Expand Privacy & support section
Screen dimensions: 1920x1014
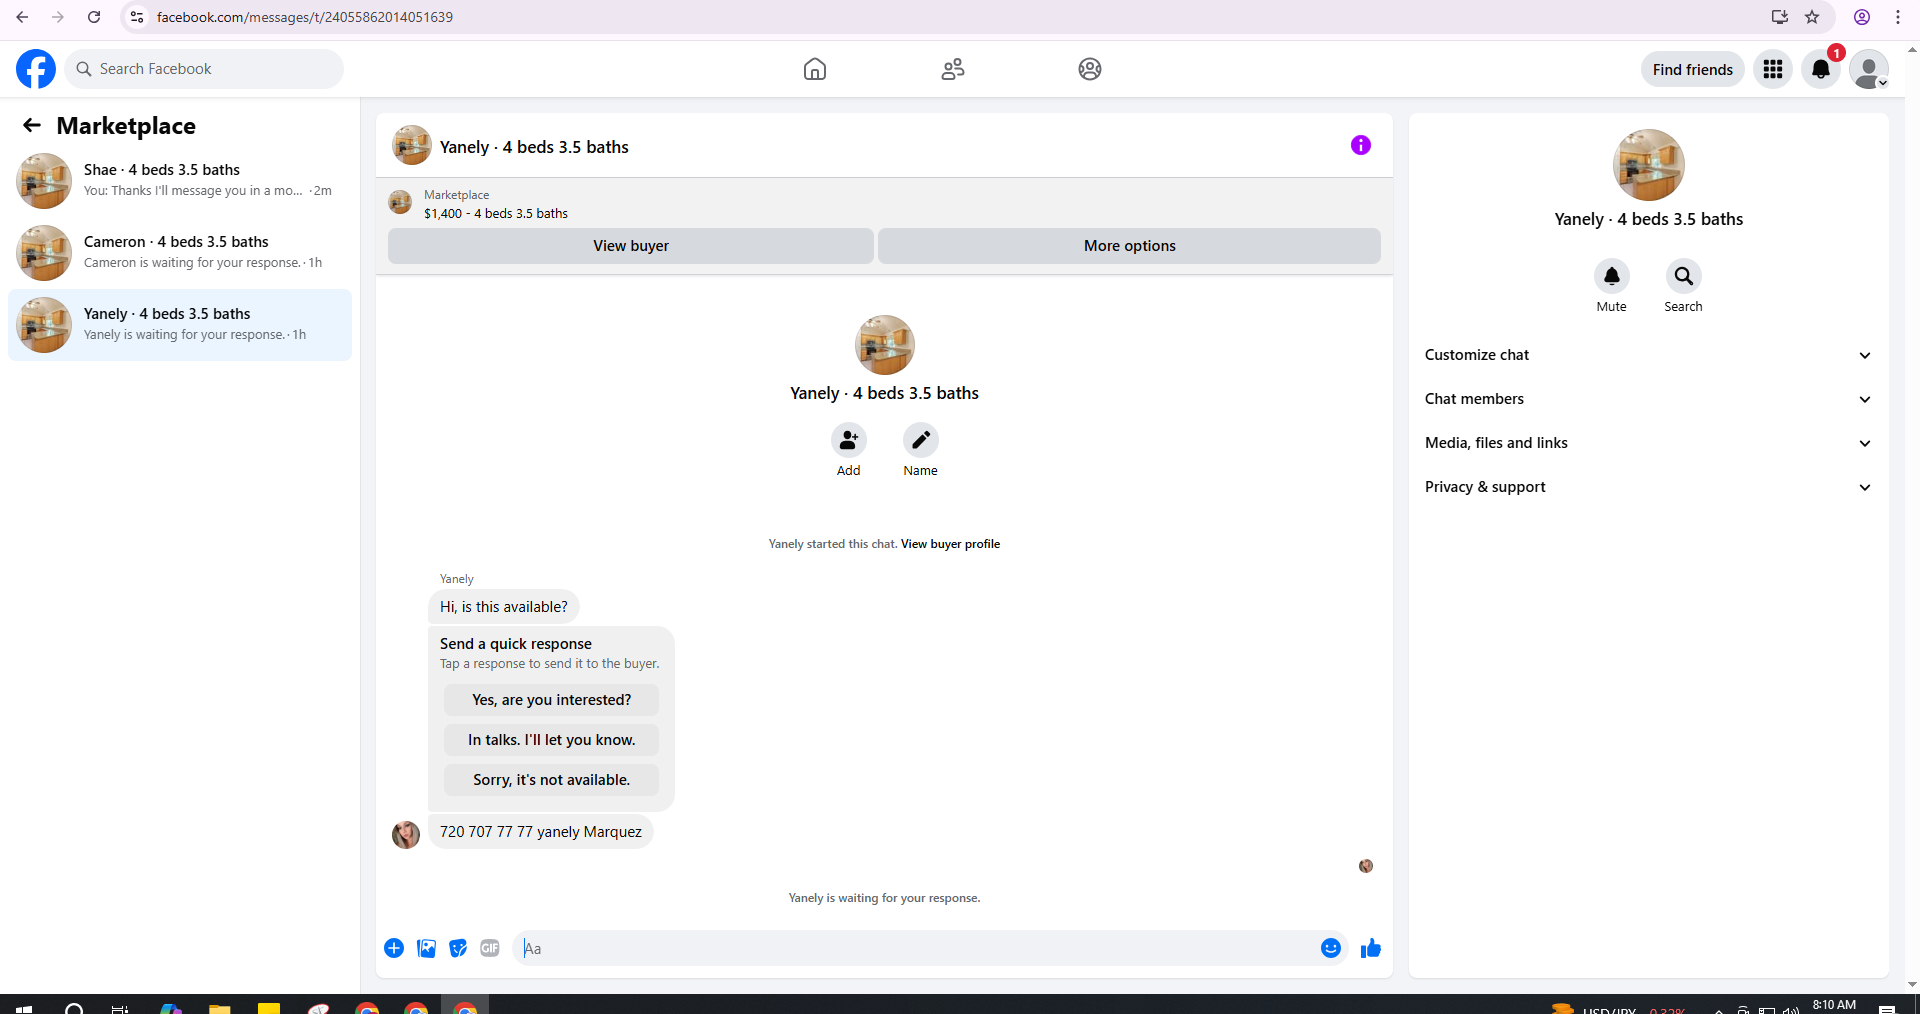(1648, 487)
